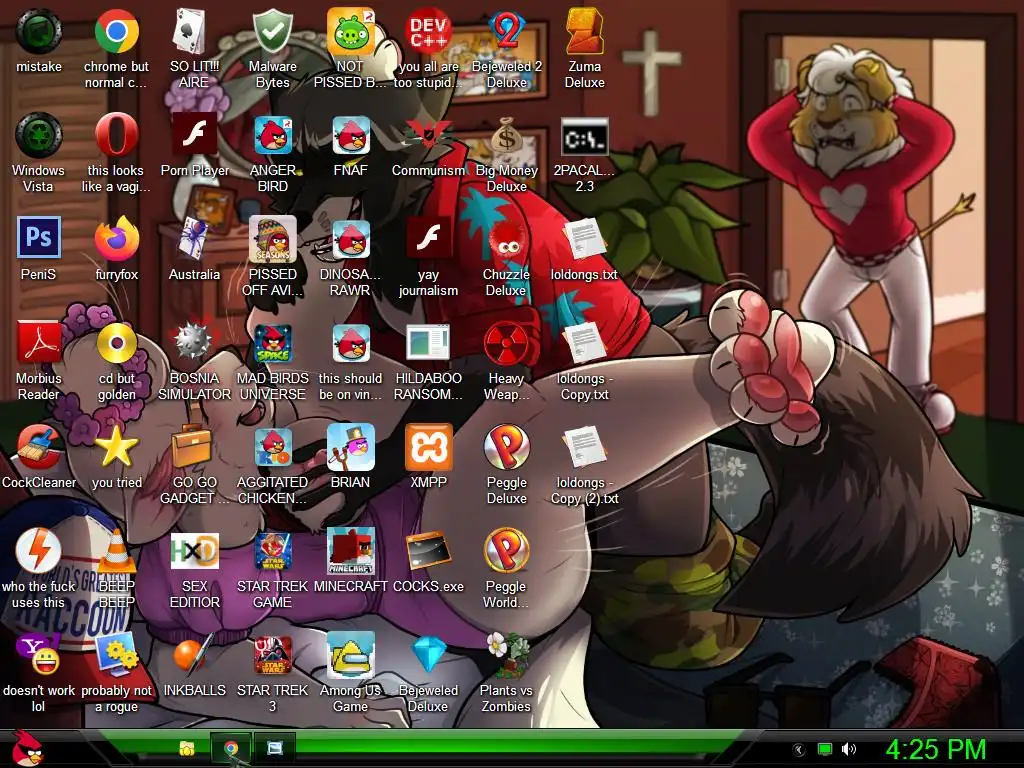Launch the furryfox Firefox icon
The image size is (1024, 768).
[116, 239]
